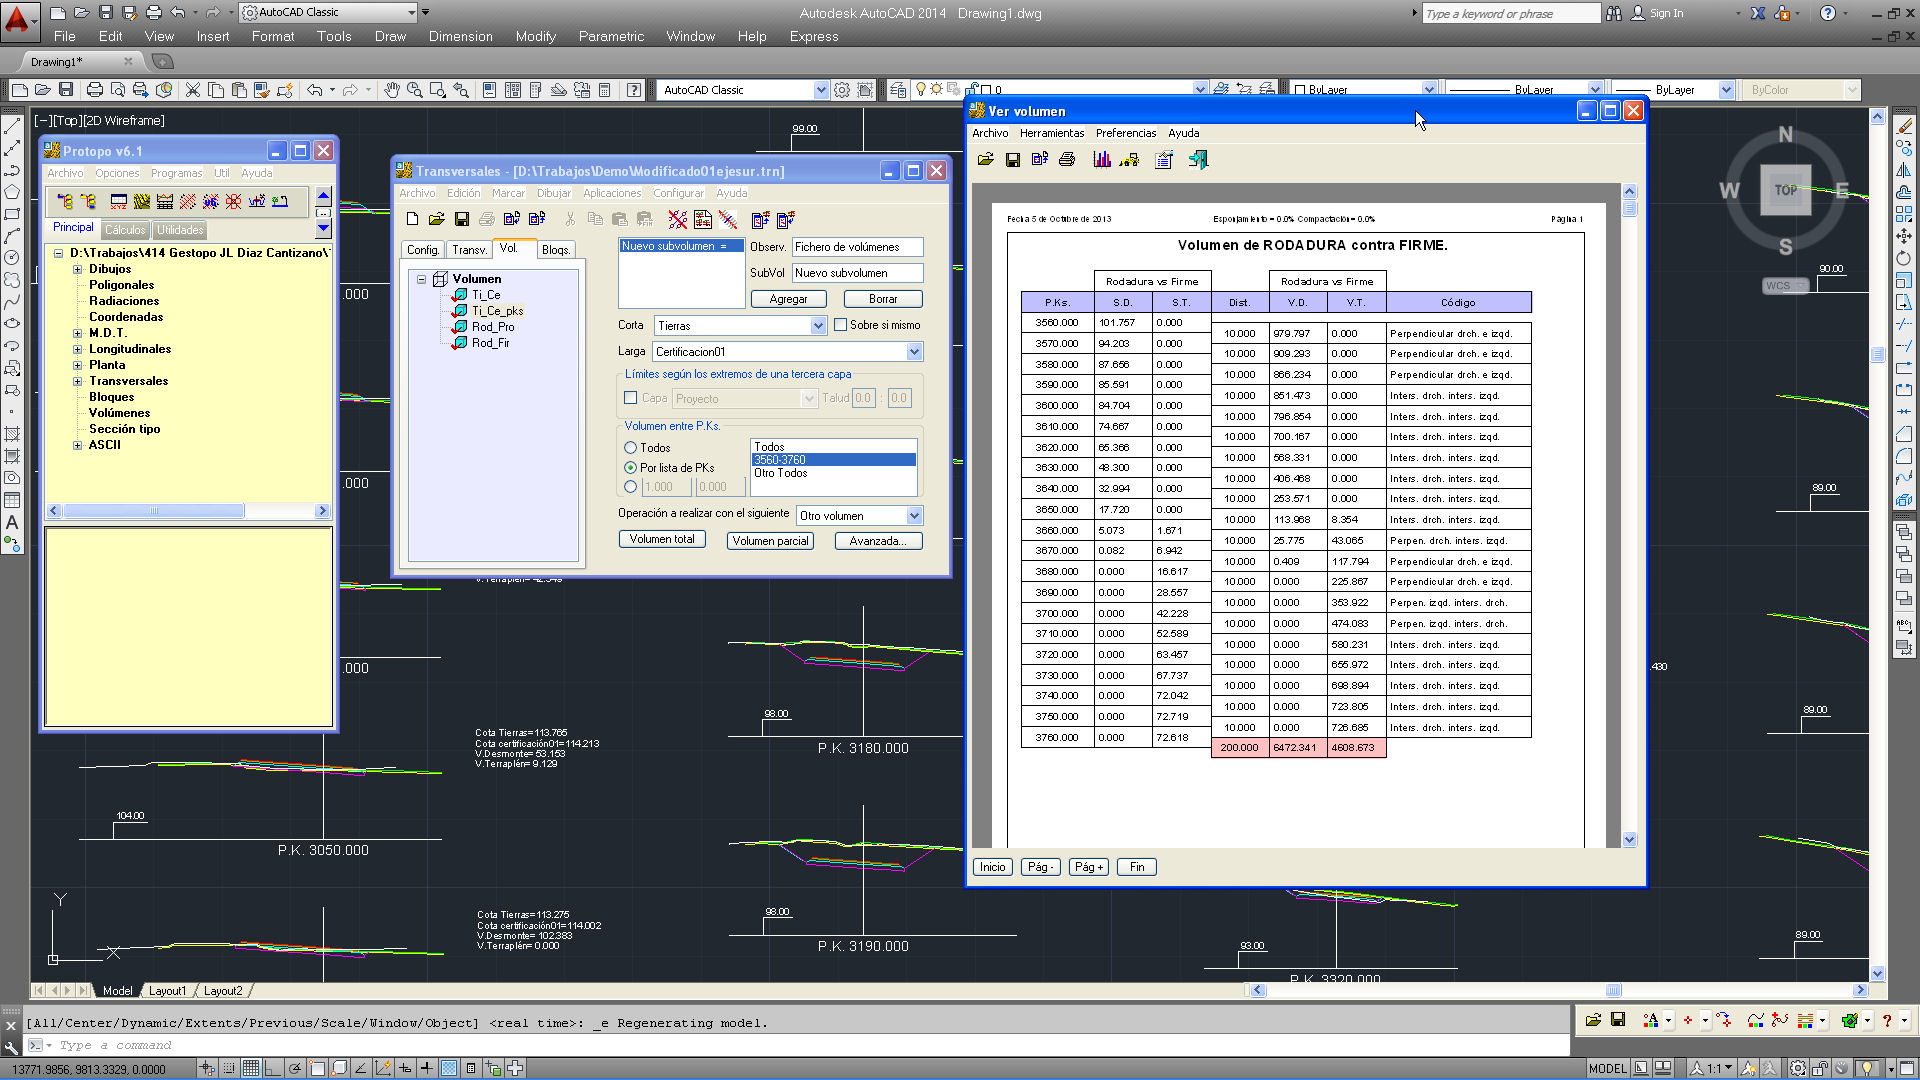Select the Polygon draw tool in left toolbar
The image size is (1920, 1080).
click(12, 192)
